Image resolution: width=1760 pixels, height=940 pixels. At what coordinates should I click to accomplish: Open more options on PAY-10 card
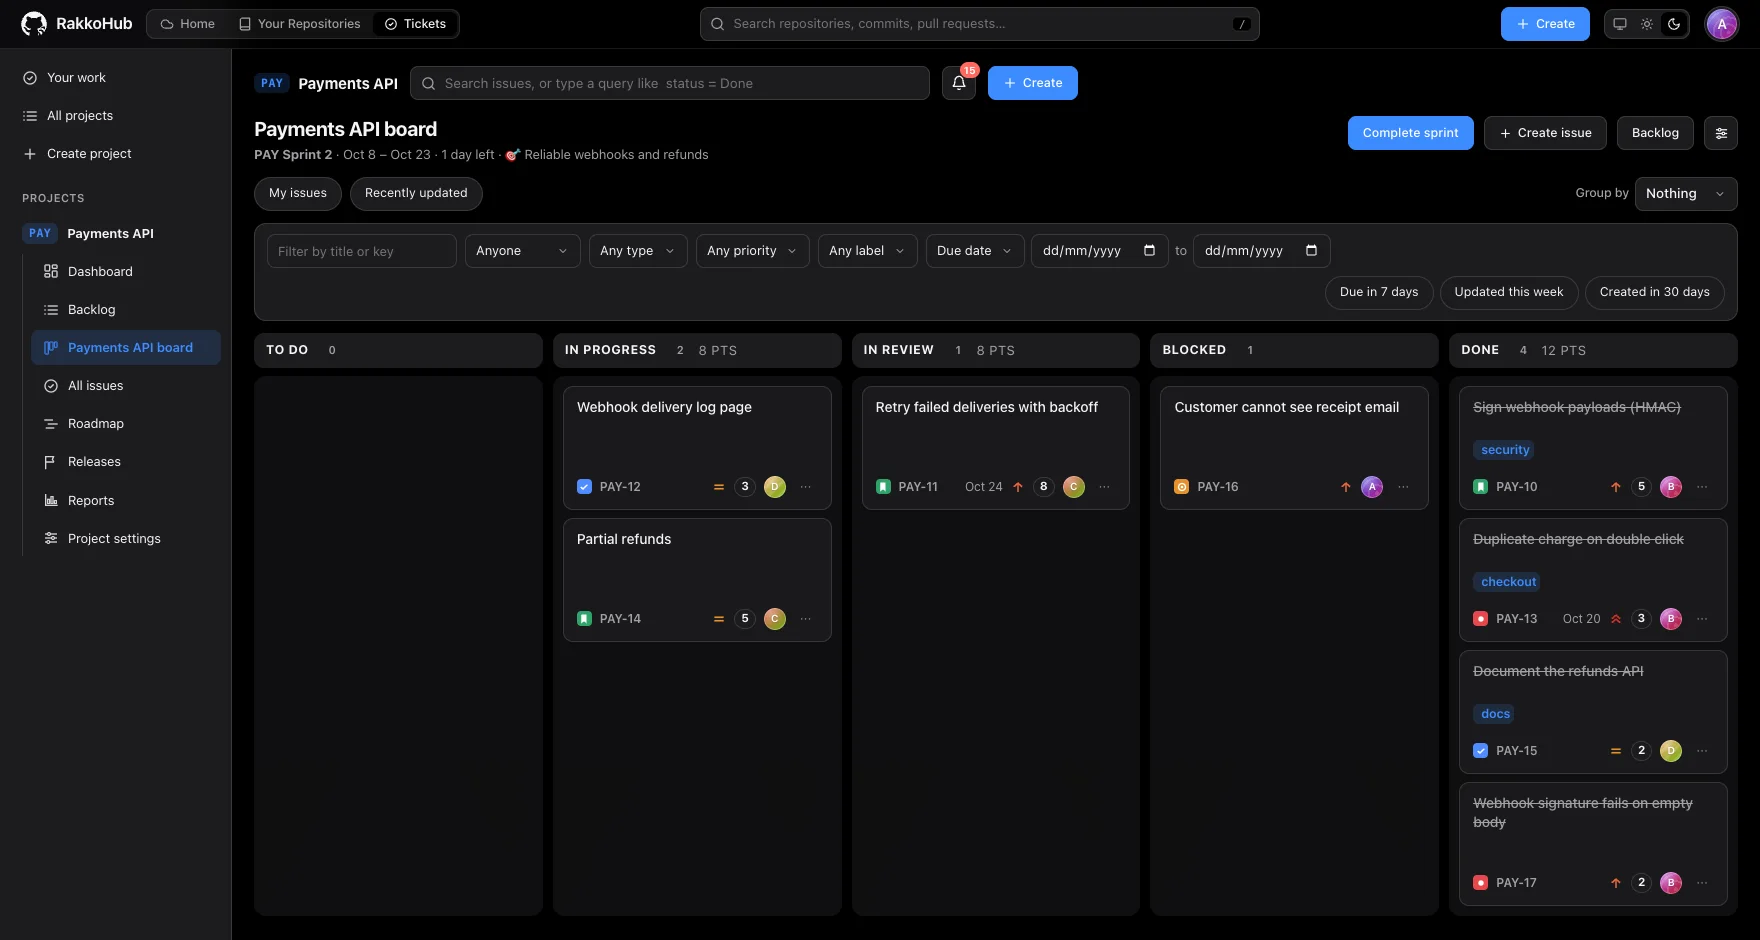[1702, 487]
